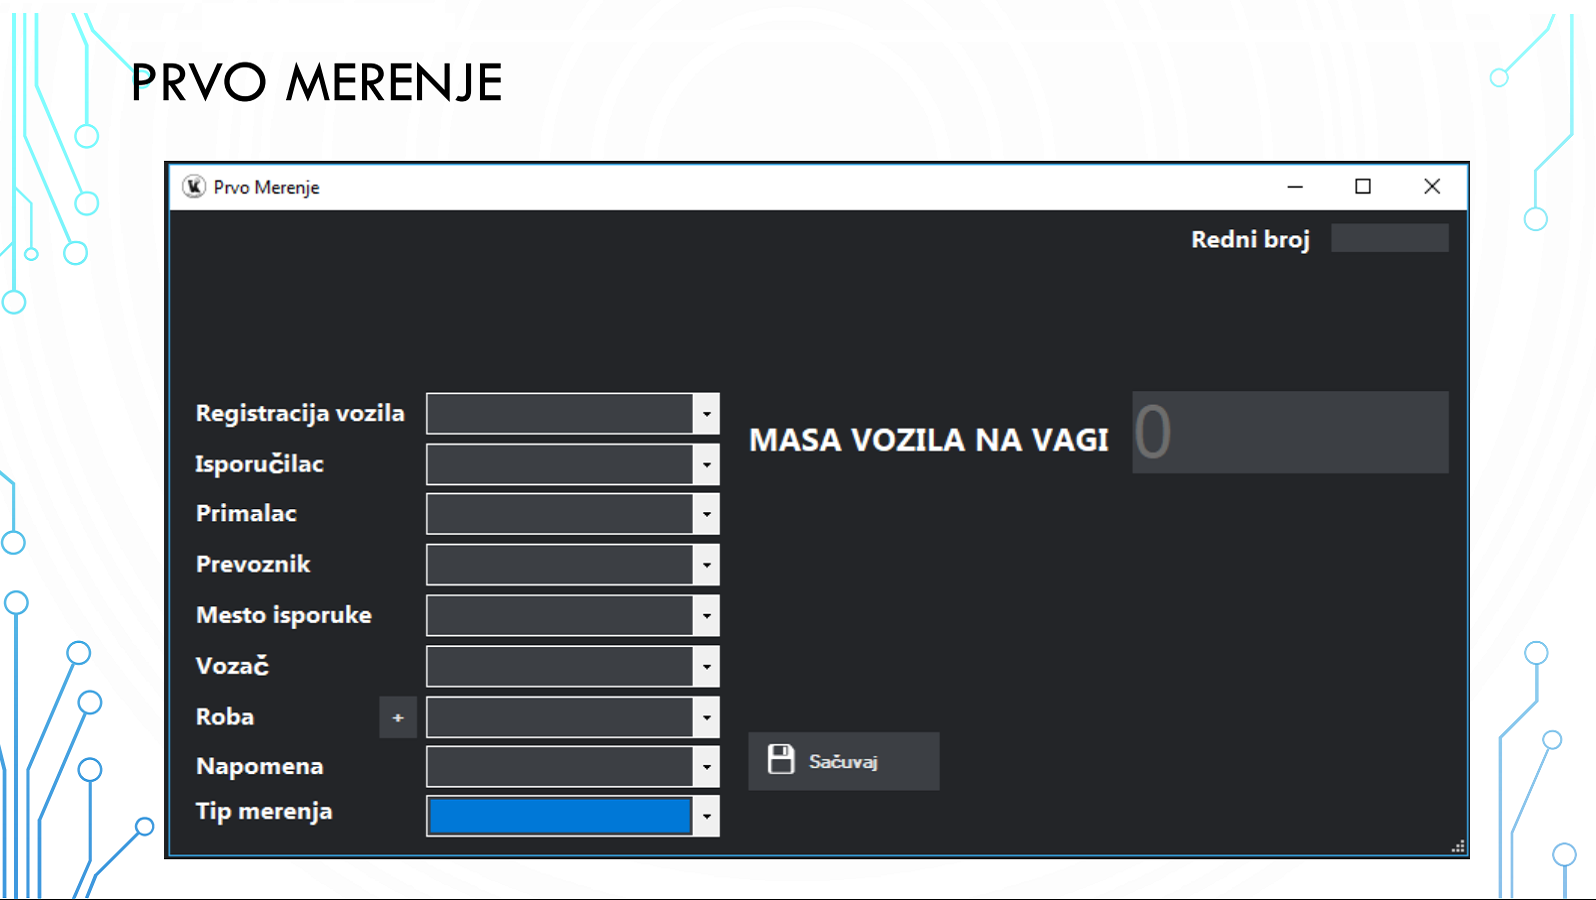Screen dimensions: 1596x900
Task: Click the Prvo Merenje app logo icon
Action: 194,187
